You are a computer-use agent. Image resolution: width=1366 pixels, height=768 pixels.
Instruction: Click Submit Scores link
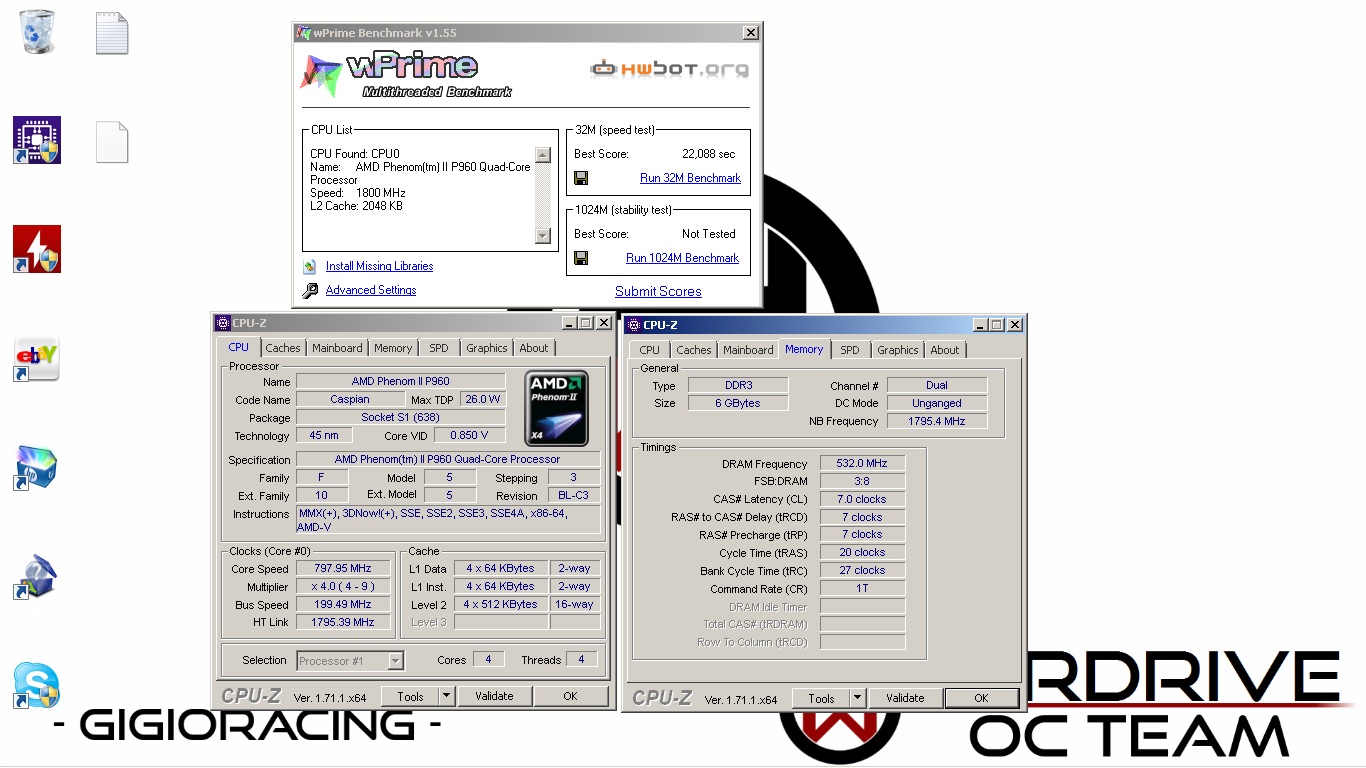(x=658, y=291)
